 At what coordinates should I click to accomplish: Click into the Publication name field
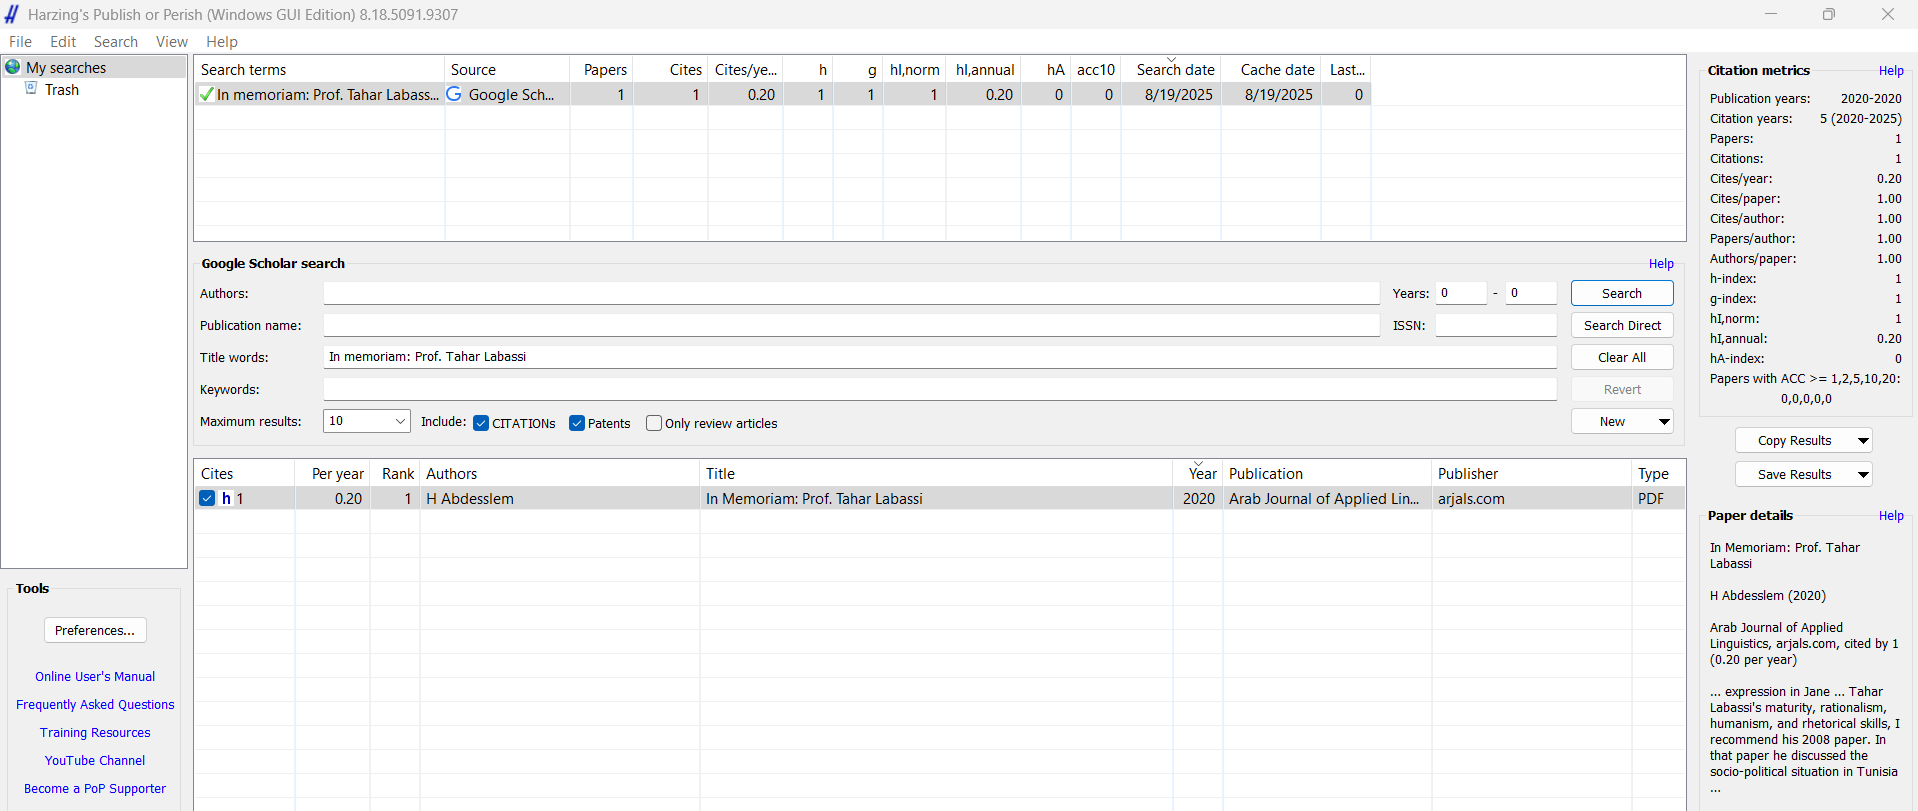click(851, 325)
